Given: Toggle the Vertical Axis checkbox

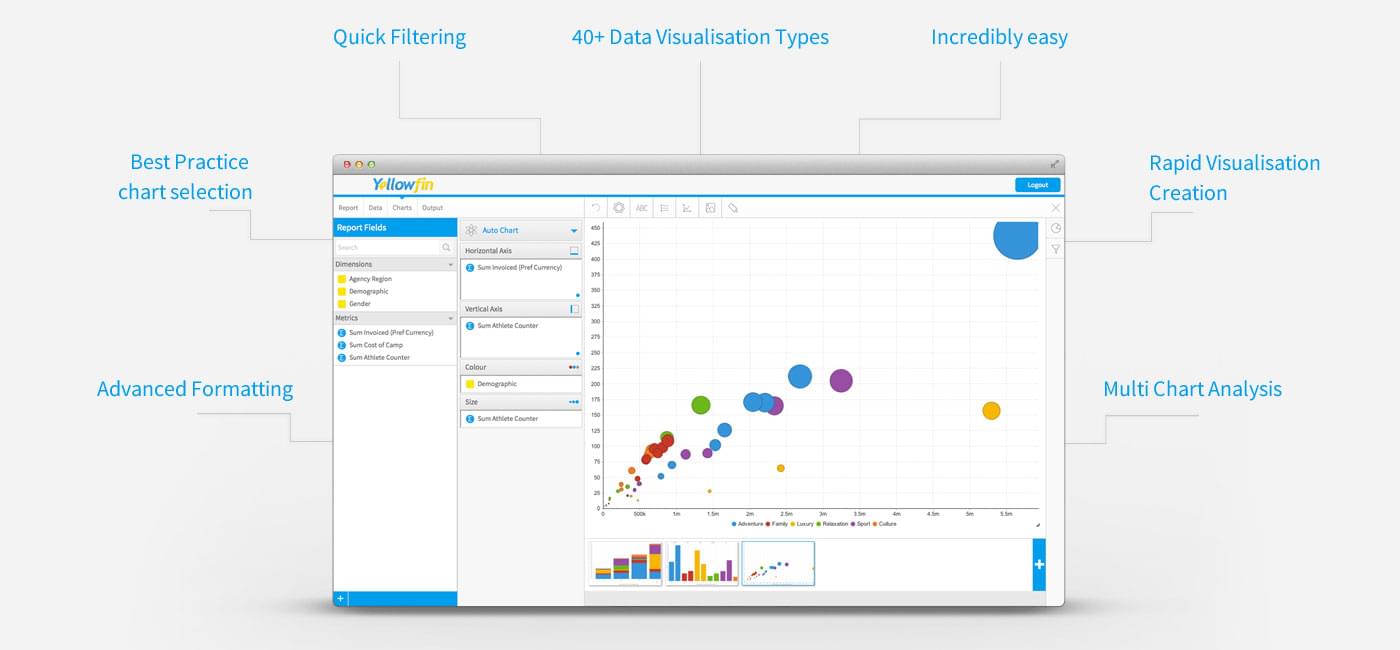Looking at the screenshot, I should pyautogui.click(x=574, y=308).
